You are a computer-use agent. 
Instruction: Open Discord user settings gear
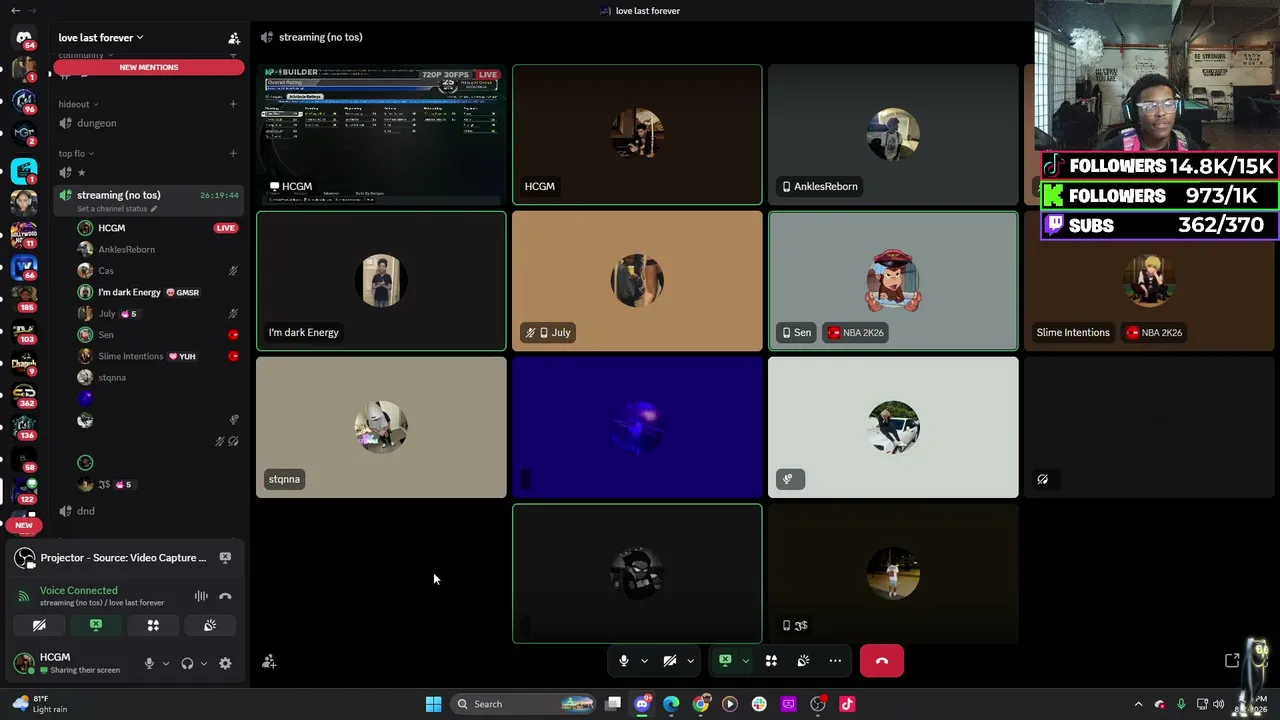point(225,663)
